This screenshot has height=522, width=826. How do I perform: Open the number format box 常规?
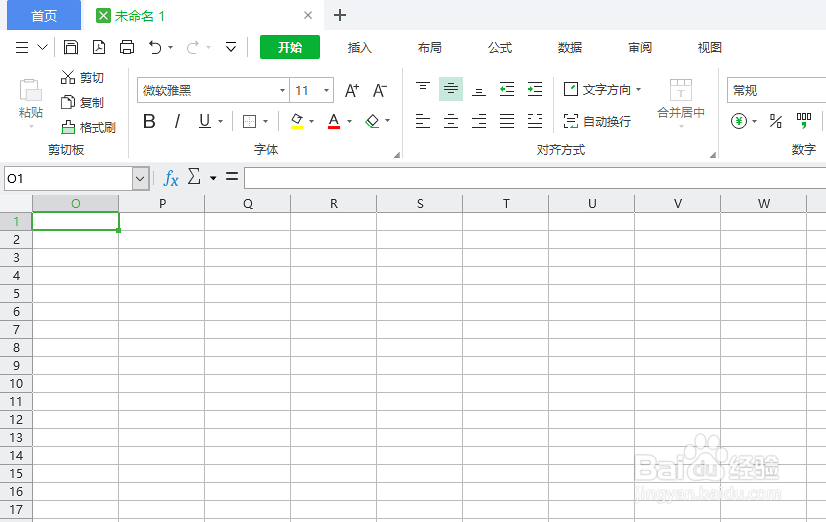click(776, 91)
